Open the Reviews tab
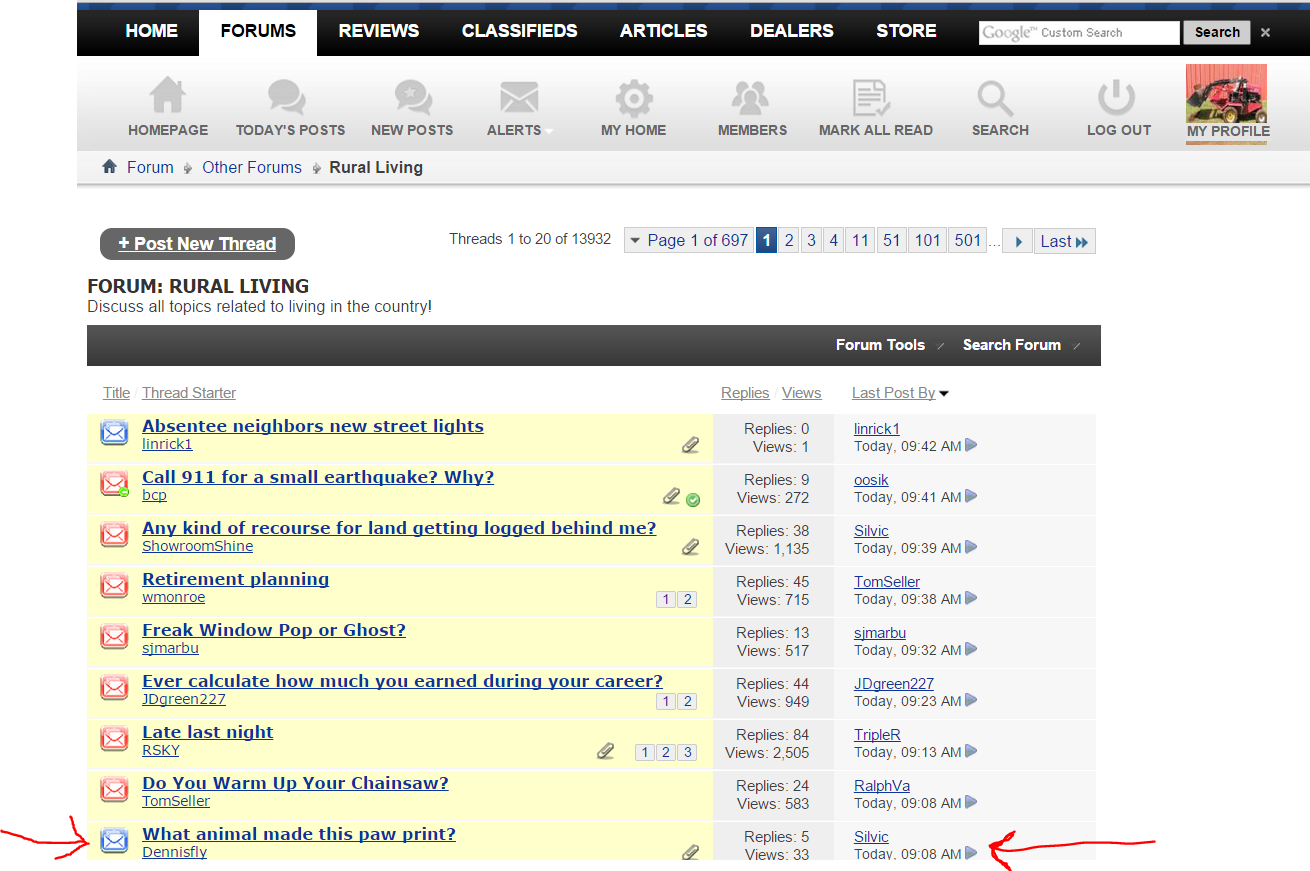The width and height of the screenshot is (1310, 871). [379, 31]
